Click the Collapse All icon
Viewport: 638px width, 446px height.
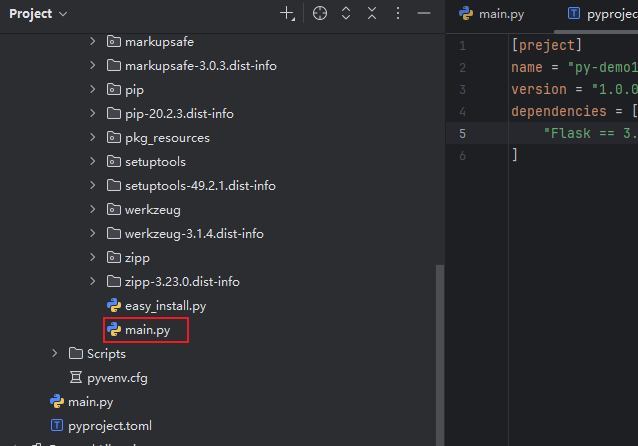pyautogui.click(x=372, y=14)
